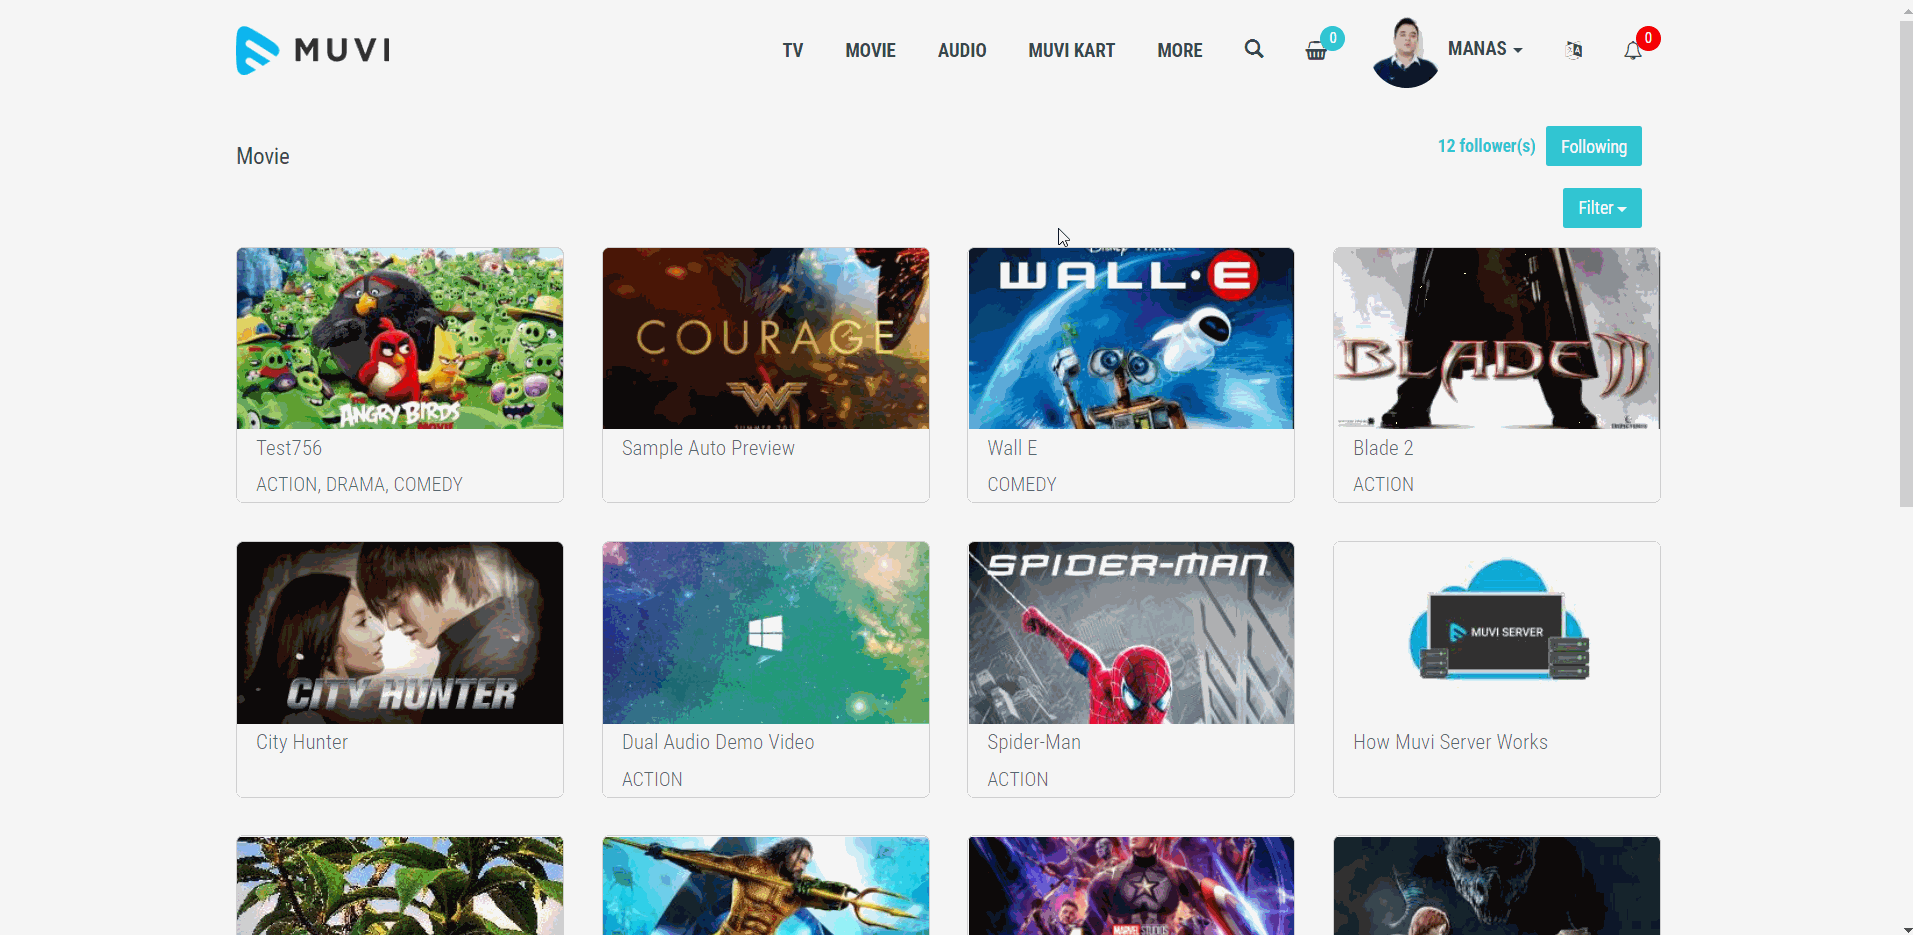Click the language translate icon
The width and height of the screenshot is (1913, 935).
pos(1573,50)
